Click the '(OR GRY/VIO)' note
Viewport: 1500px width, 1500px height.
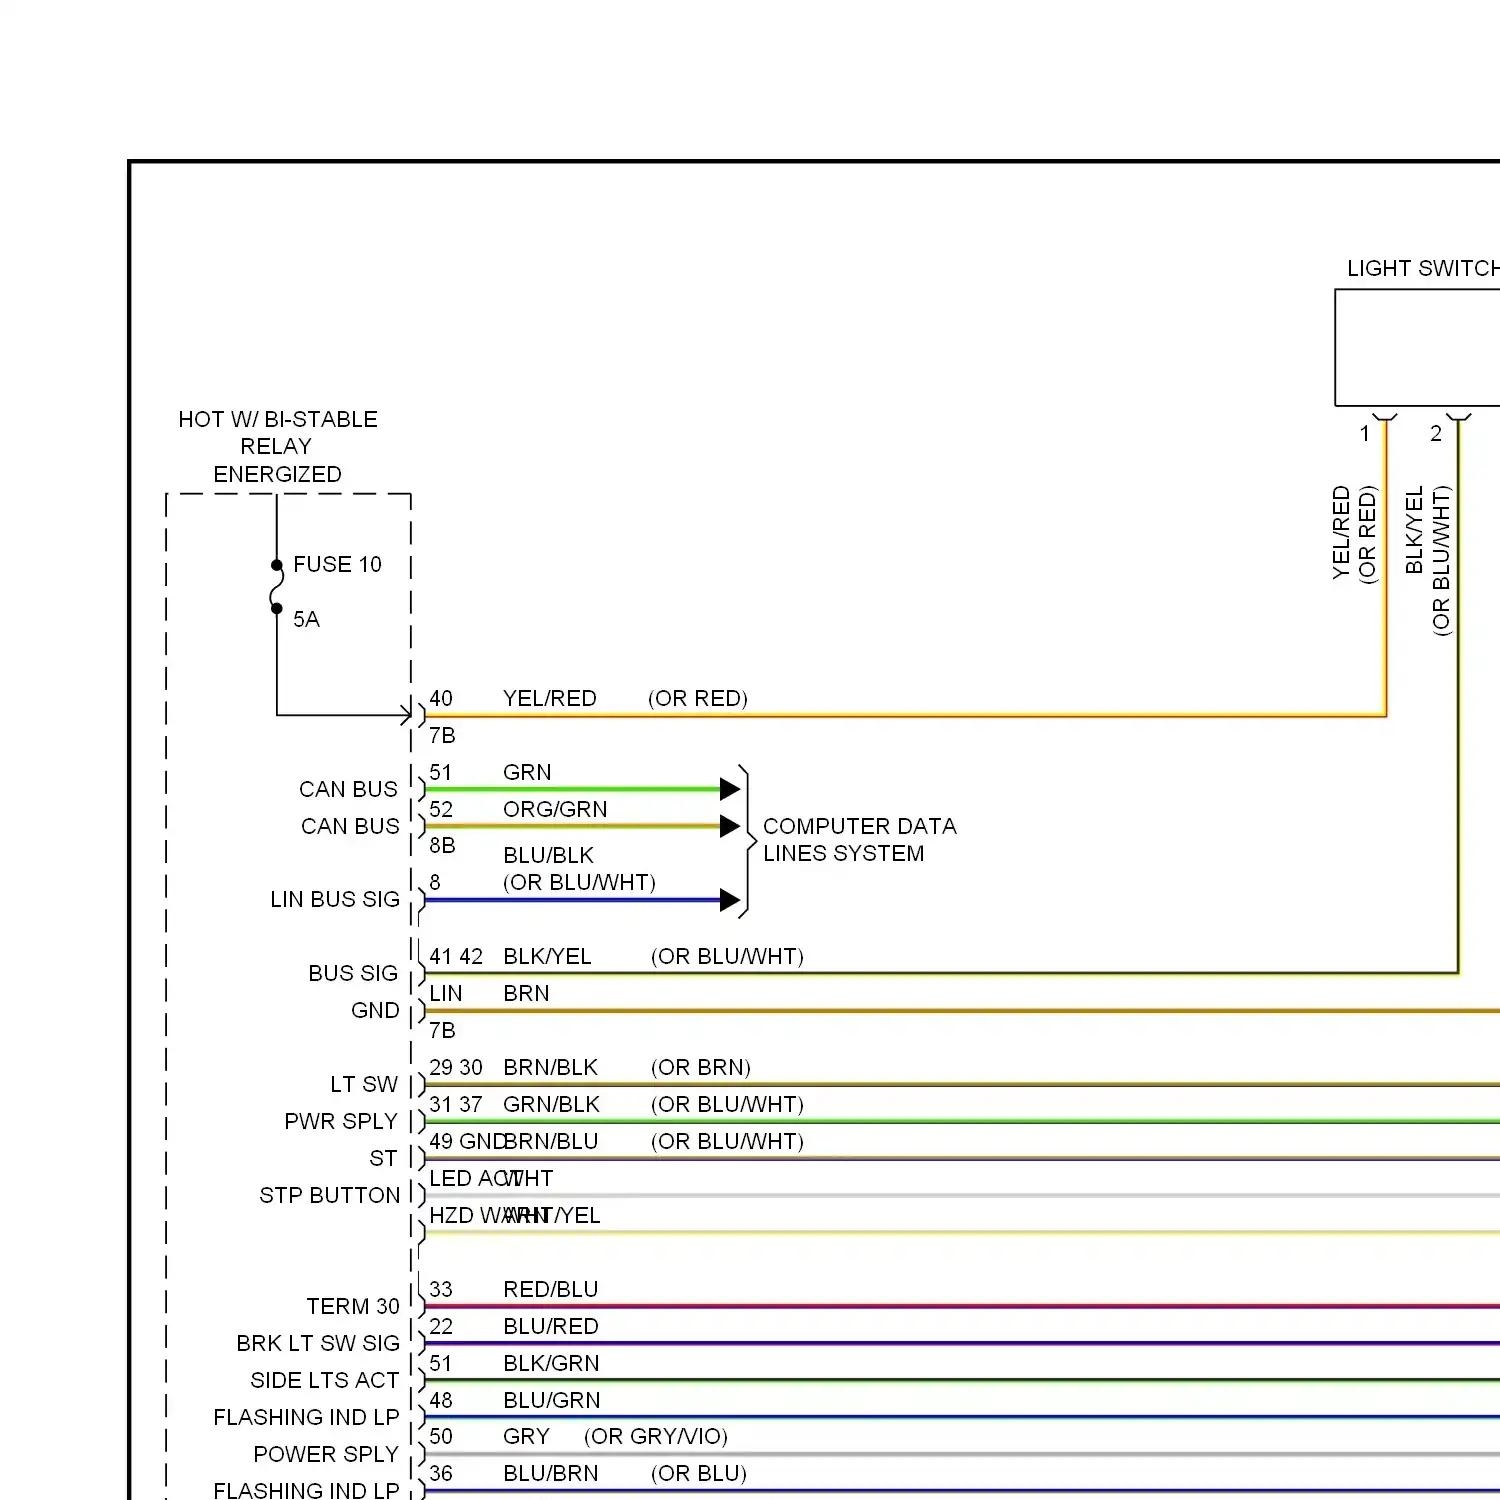(x=656, y=1436)
